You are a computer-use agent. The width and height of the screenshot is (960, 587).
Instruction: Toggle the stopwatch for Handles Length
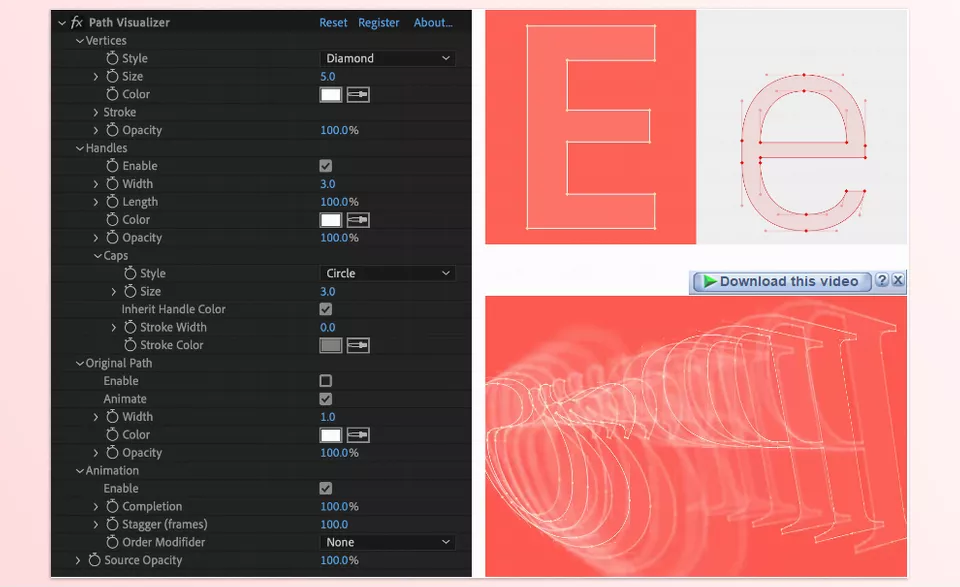coord(112,202)
